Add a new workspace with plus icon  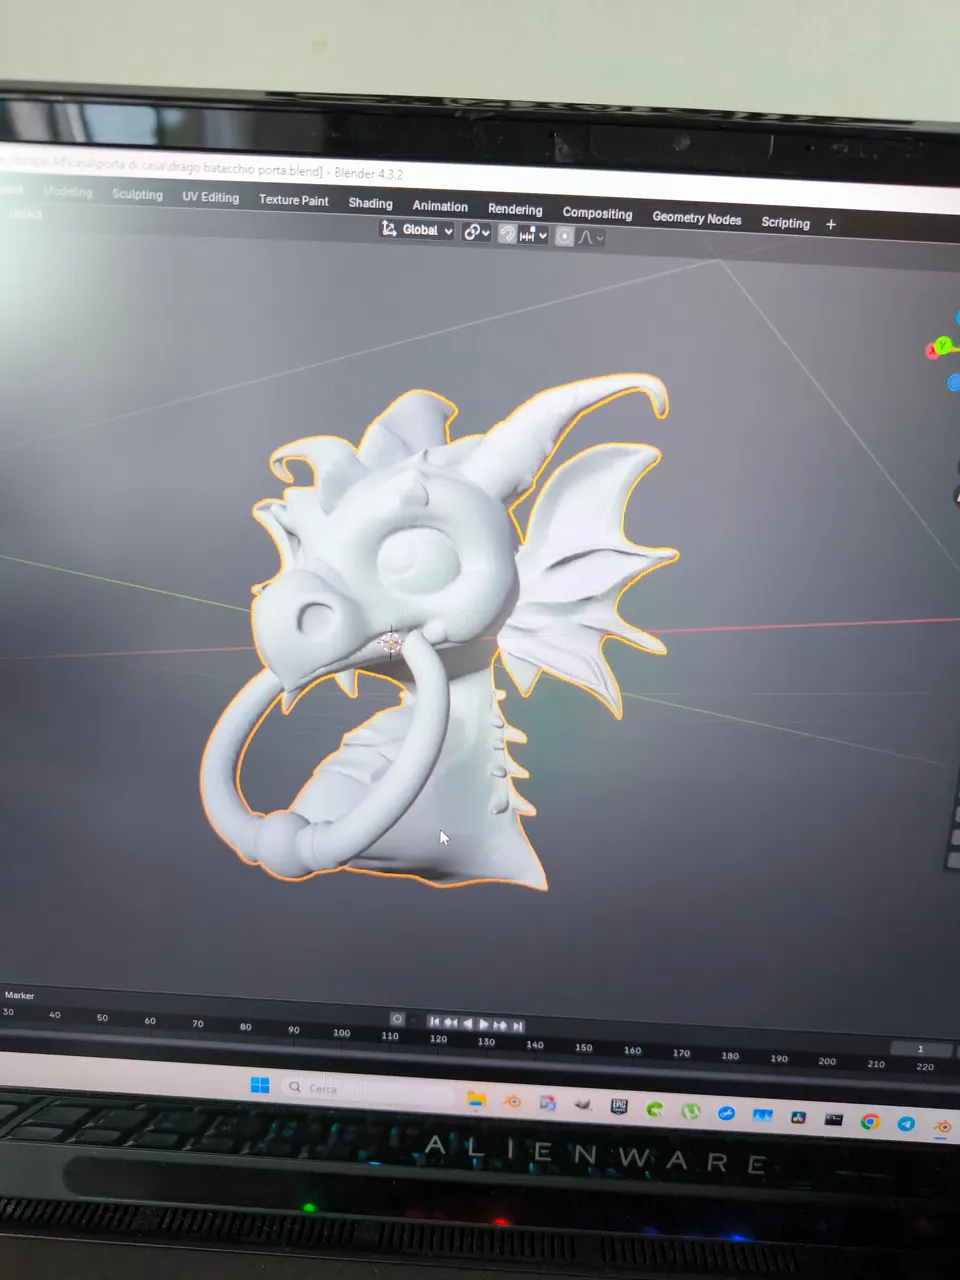(831, 224)
